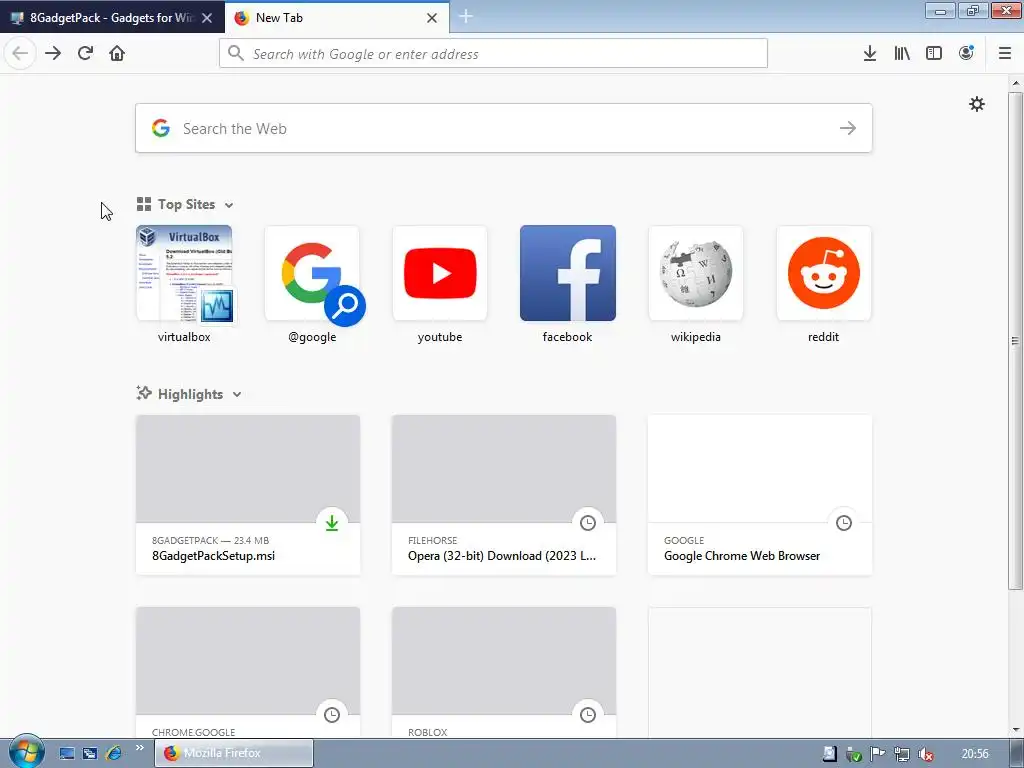Open the Opera (32-bit) Download highlight
This screenshot has height=768, width=1024.
(504, 495)
